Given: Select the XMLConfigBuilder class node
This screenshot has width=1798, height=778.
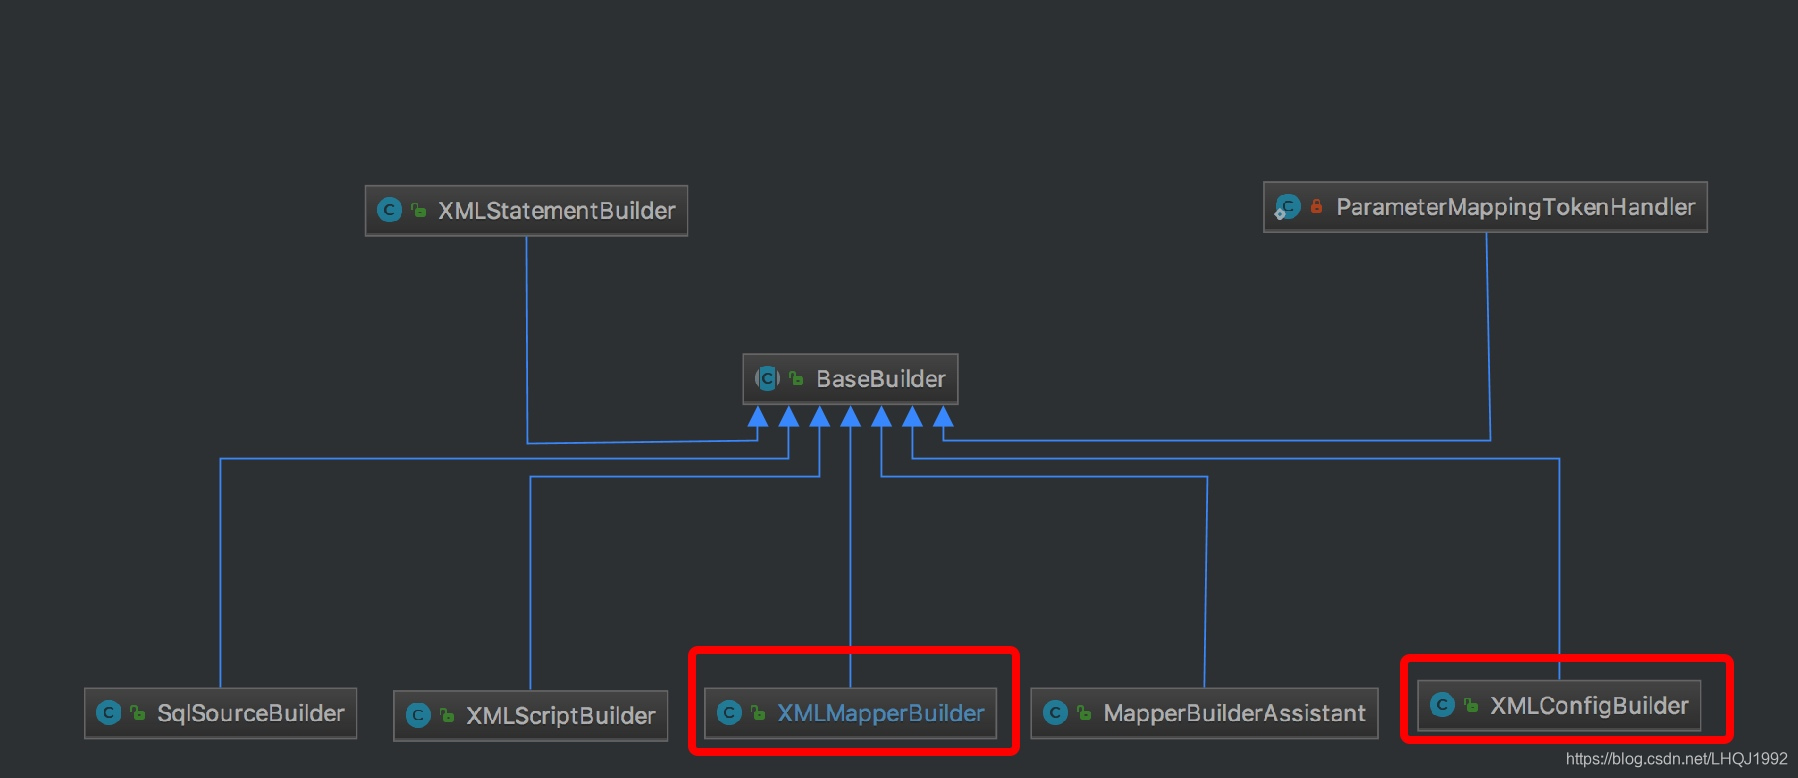Looking at the screenshot, I should pyautogui.click(x=1559, y=706).
